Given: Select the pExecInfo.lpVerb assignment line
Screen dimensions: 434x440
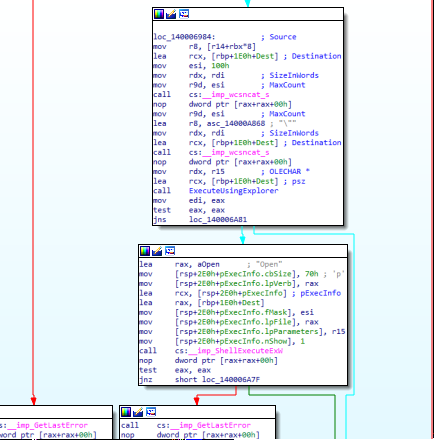Looking at the screenshot, I should [x=229, y=284].
